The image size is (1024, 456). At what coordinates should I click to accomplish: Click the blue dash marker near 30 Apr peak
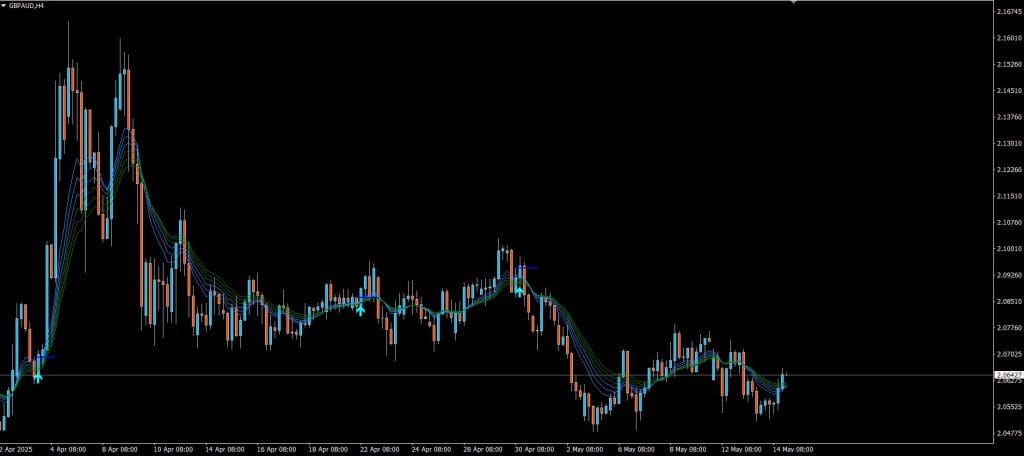(530, 267)
